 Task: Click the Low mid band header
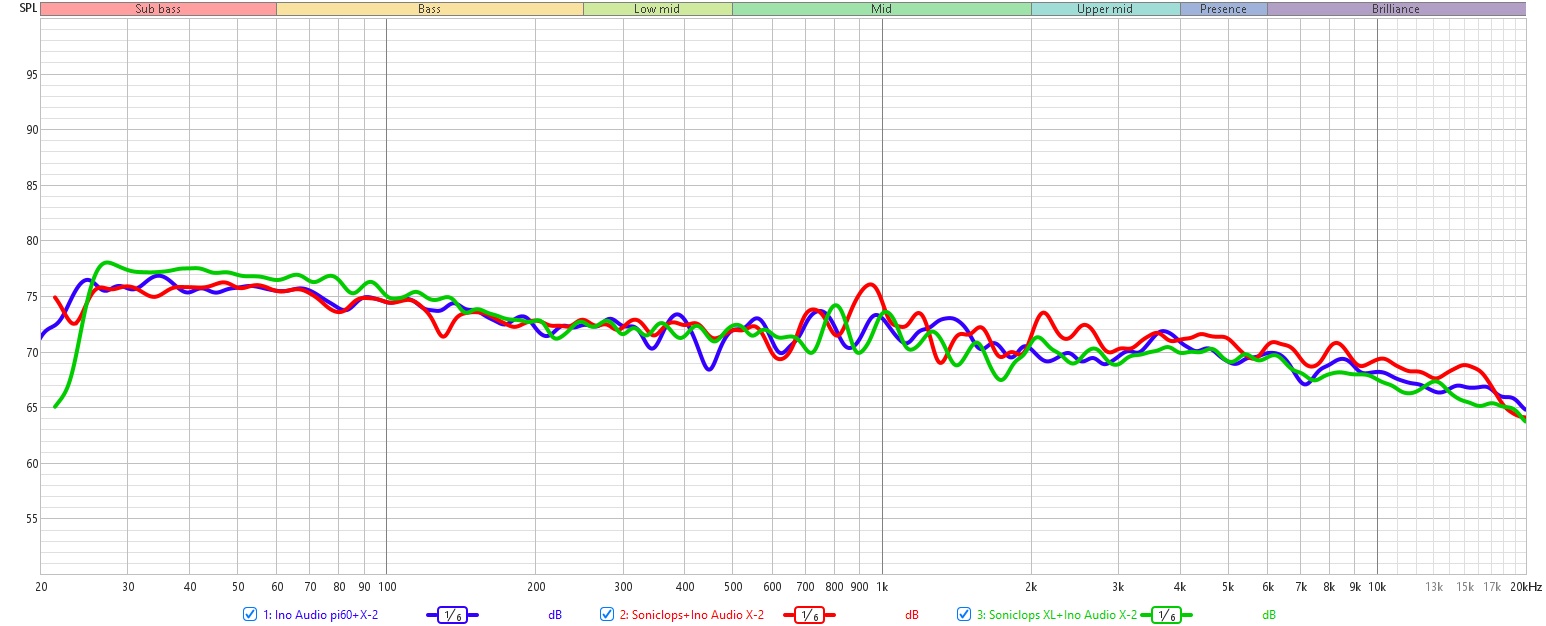click(x=657, y=9)
